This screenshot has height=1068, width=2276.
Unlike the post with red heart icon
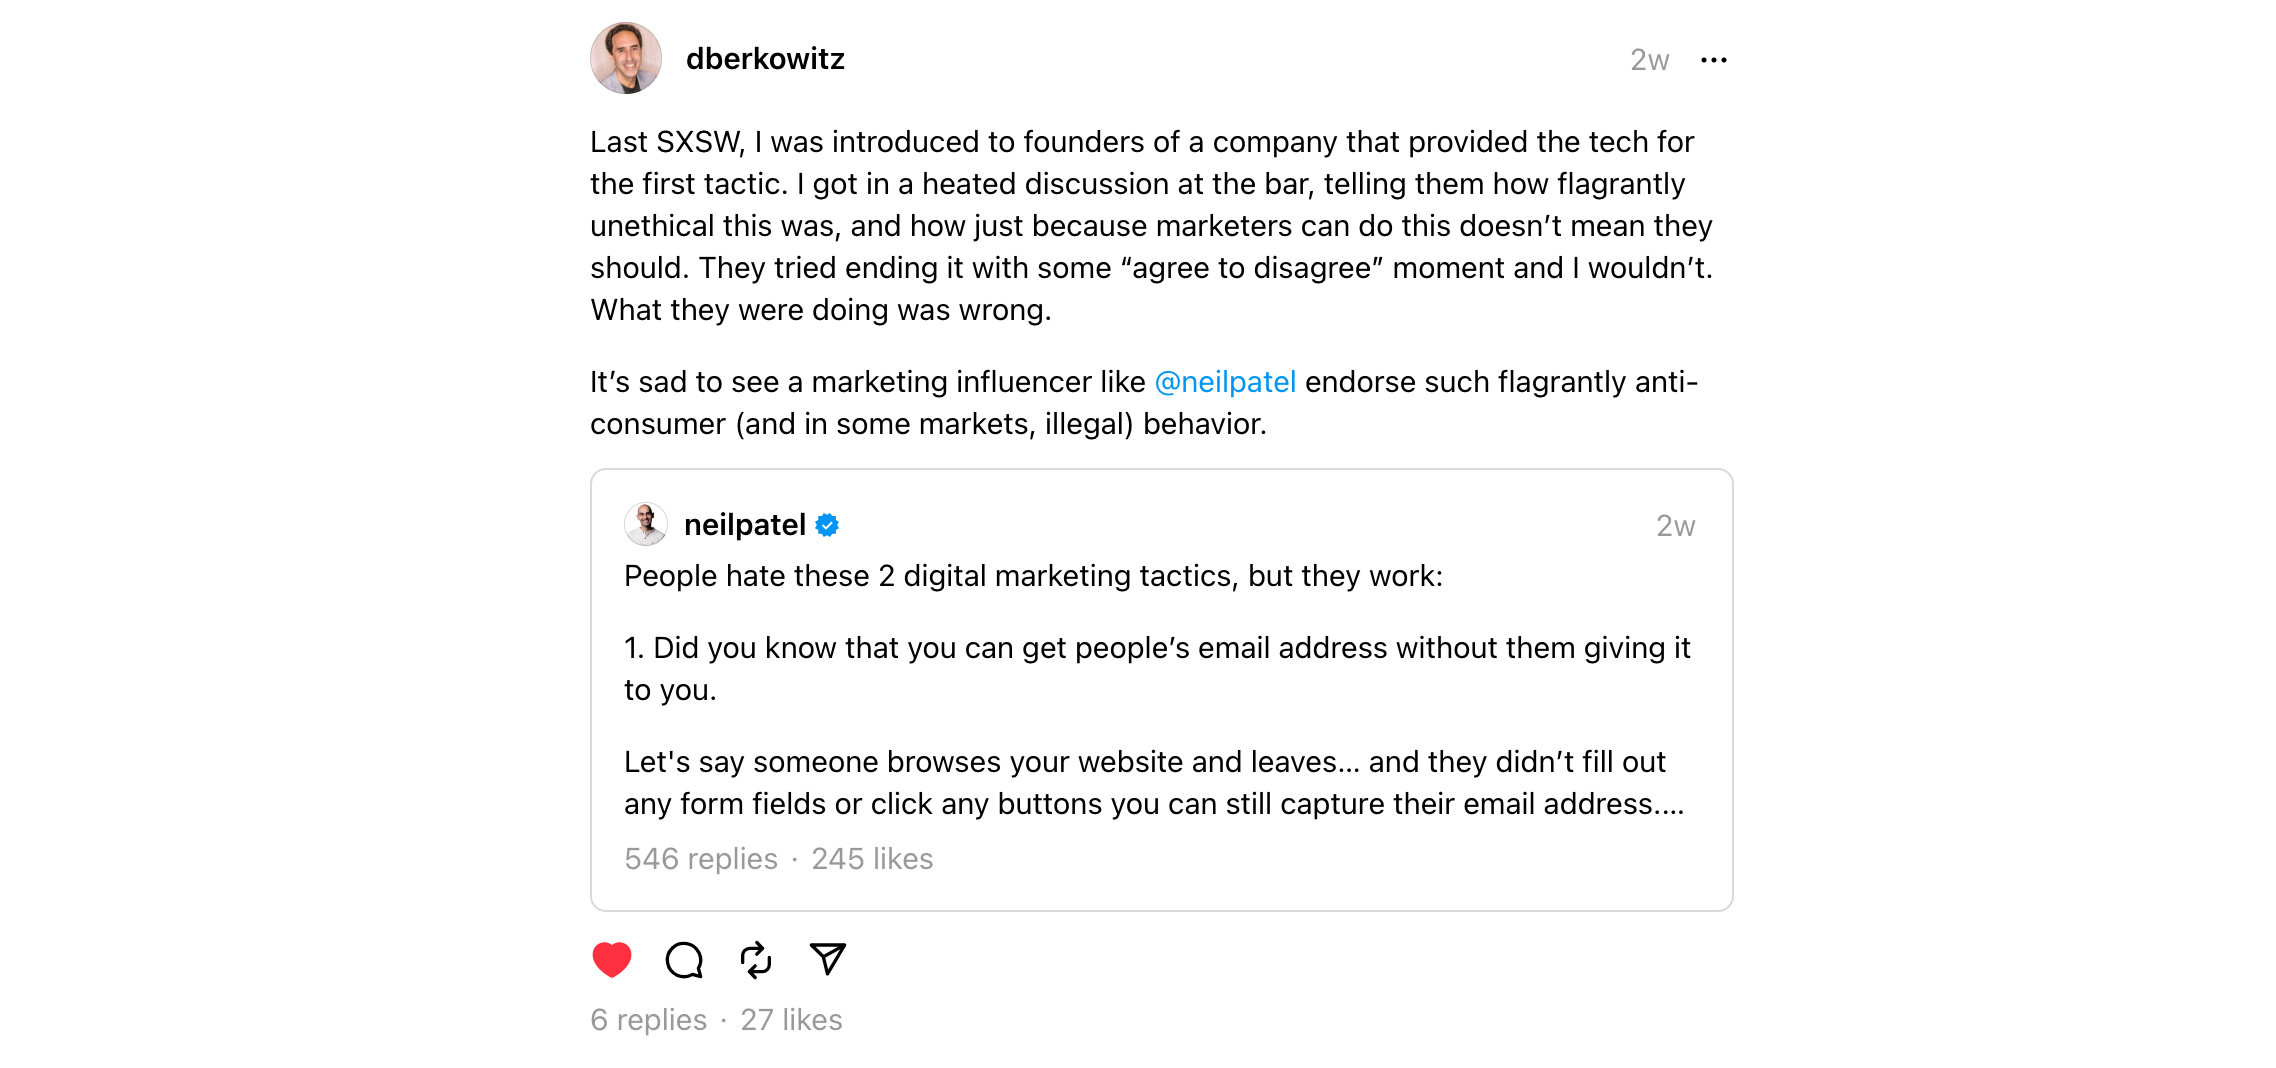click(x=612, y=960)
